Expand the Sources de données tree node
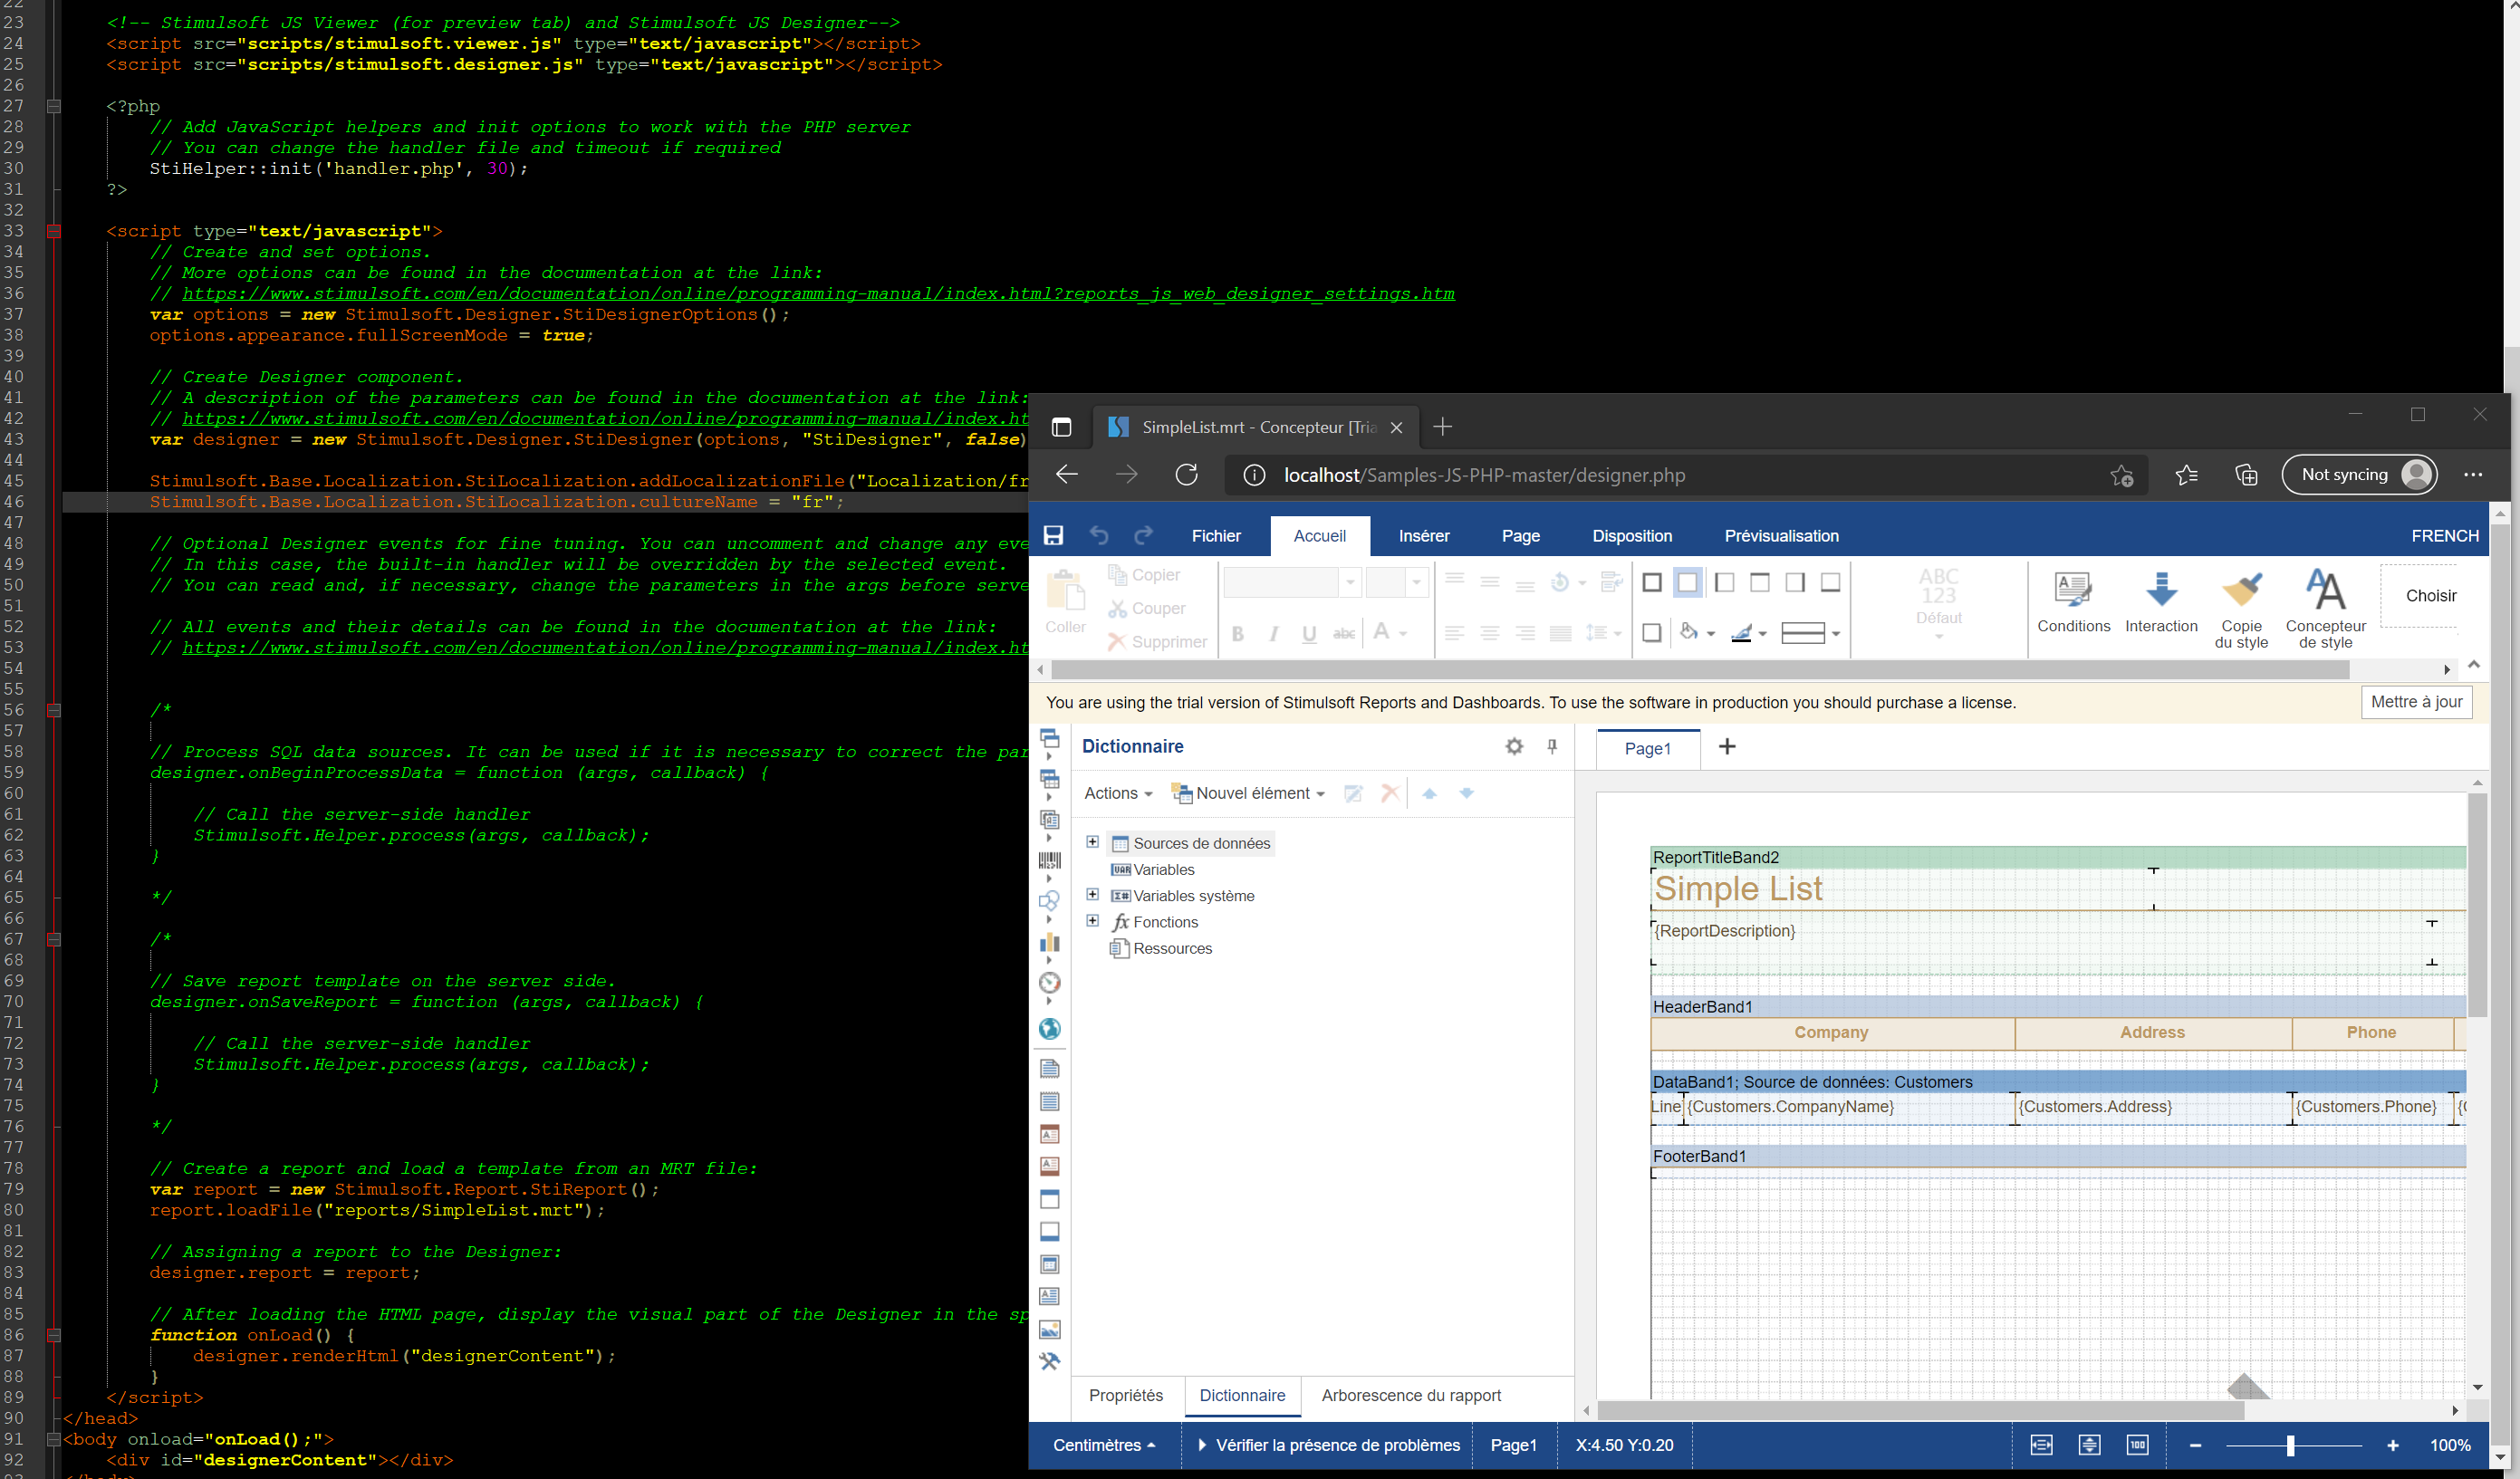The image size is (2520, 1479). [x=1092, y=842]
